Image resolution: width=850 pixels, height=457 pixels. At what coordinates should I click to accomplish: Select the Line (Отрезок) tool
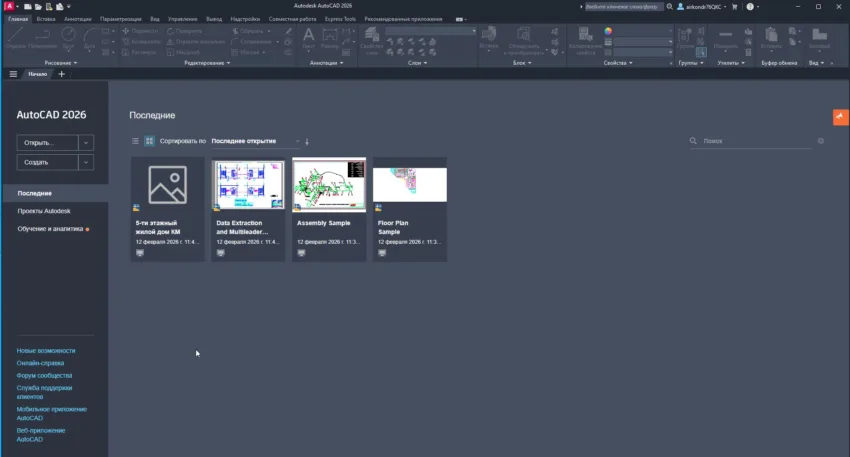pyautogui.click(x=16, y=38)
